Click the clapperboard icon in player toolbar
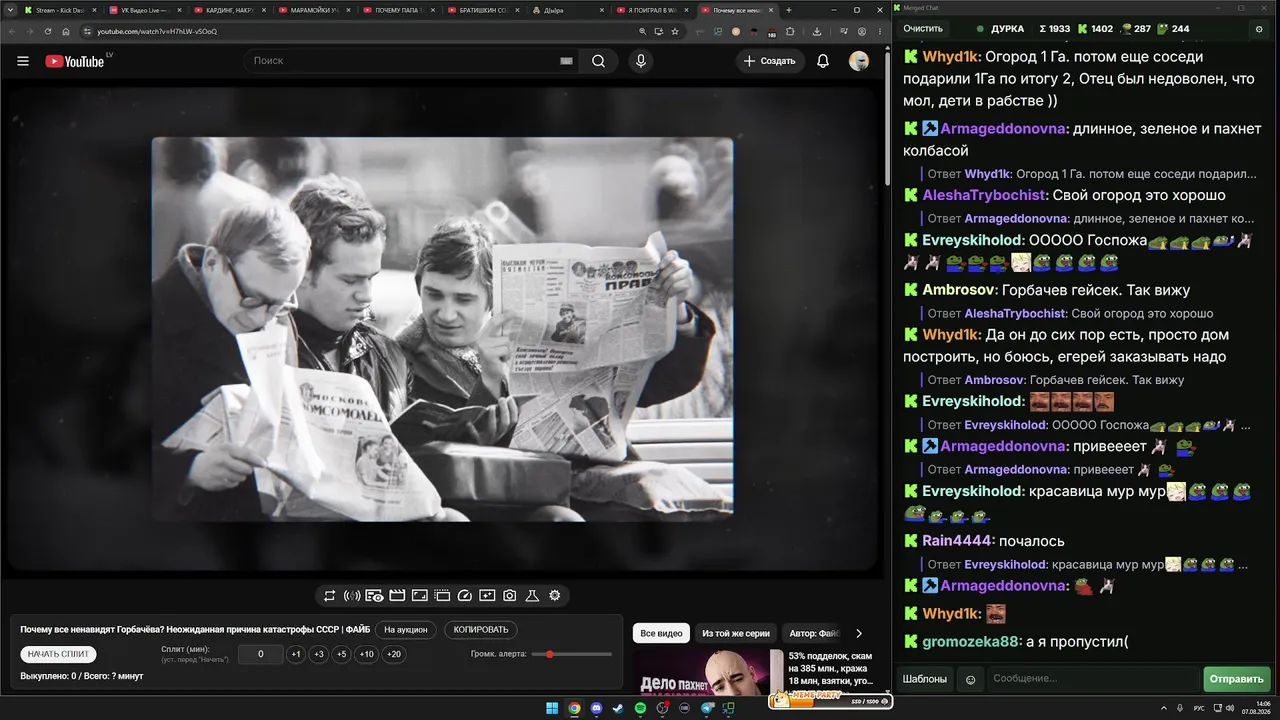The image size is (1280, 720). [397, 596]
